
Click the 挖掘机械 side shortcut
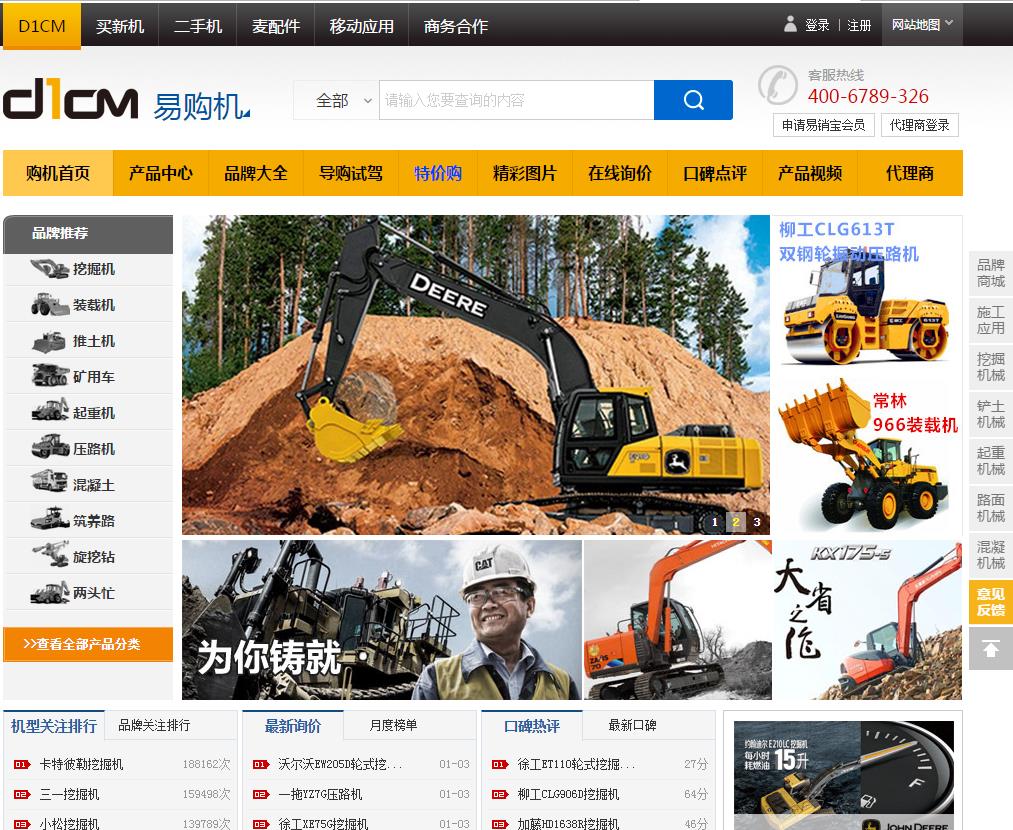coord(990,367)
